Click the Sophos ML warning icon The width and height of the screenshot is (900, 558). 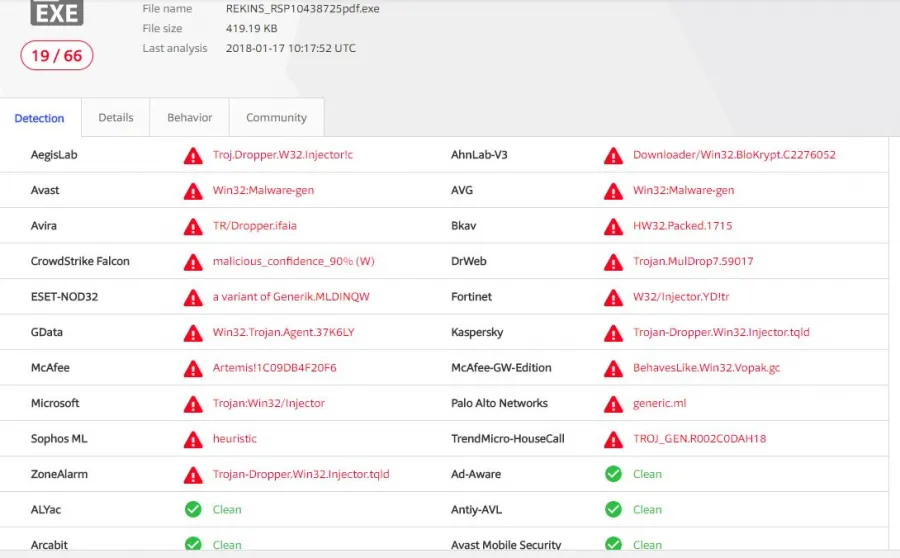click(193, 440)
